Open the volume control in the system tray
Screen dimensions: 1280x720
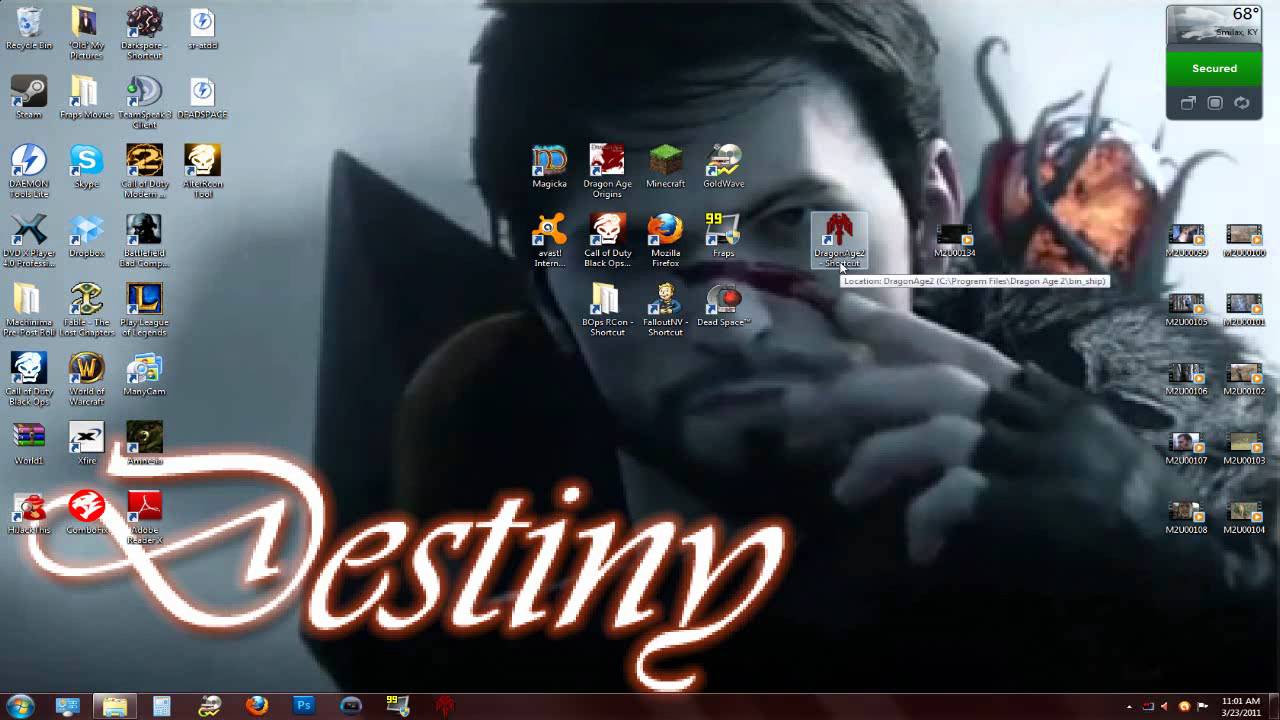(x=1165, y=705)
